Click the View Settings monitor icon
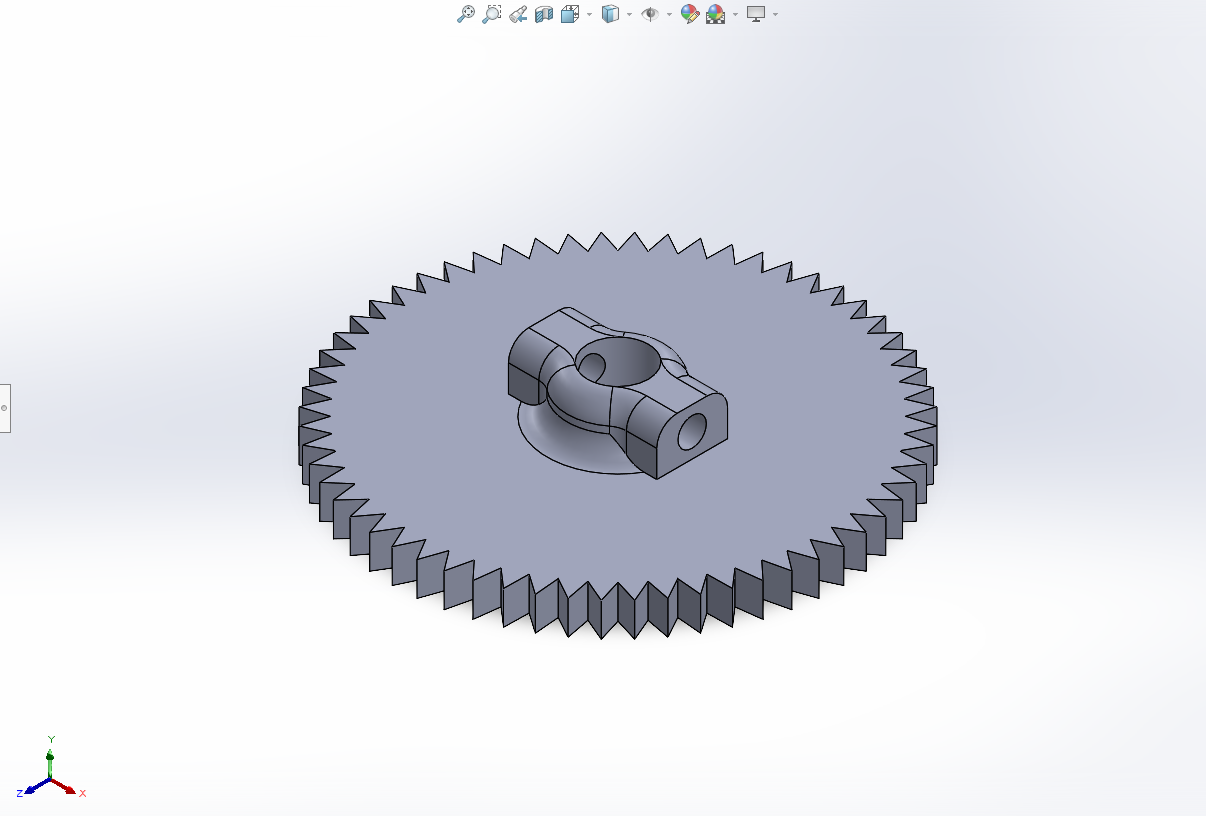 tap(756, 14)
